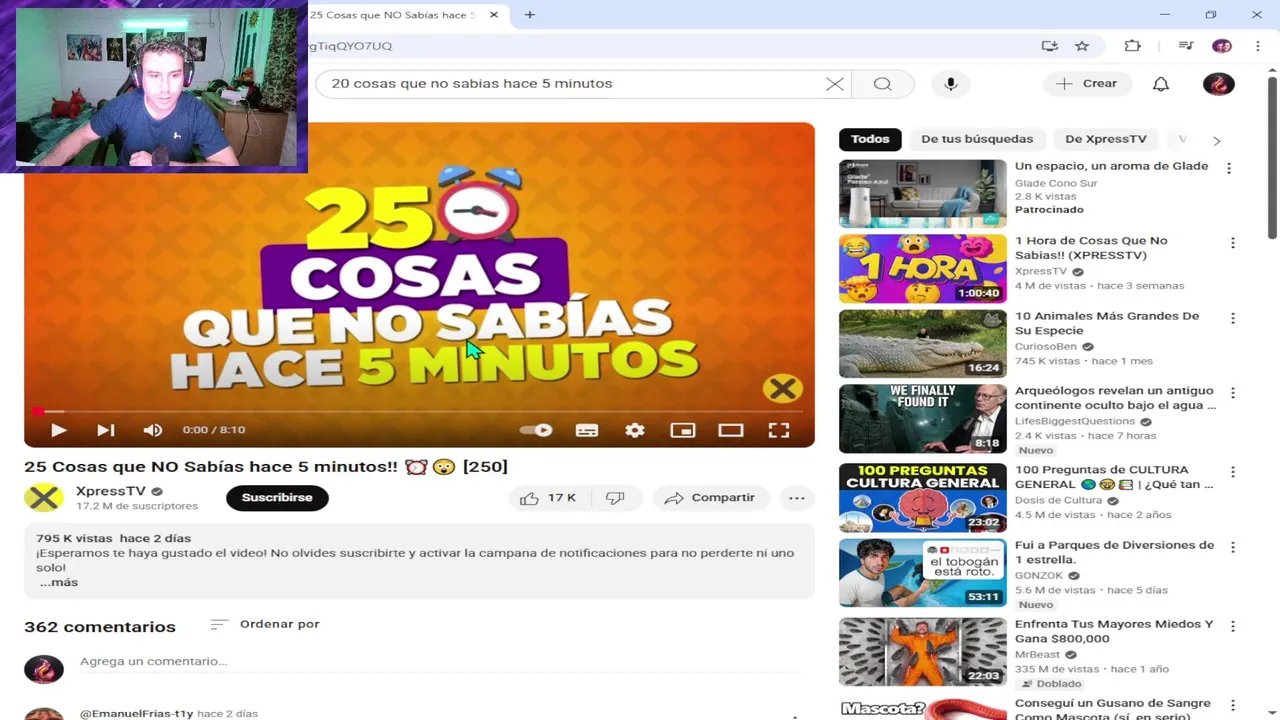The width and height of the screenshot is (1280, 720).
Task: Activate miniplayer mode icon
Action: (683, 430)
